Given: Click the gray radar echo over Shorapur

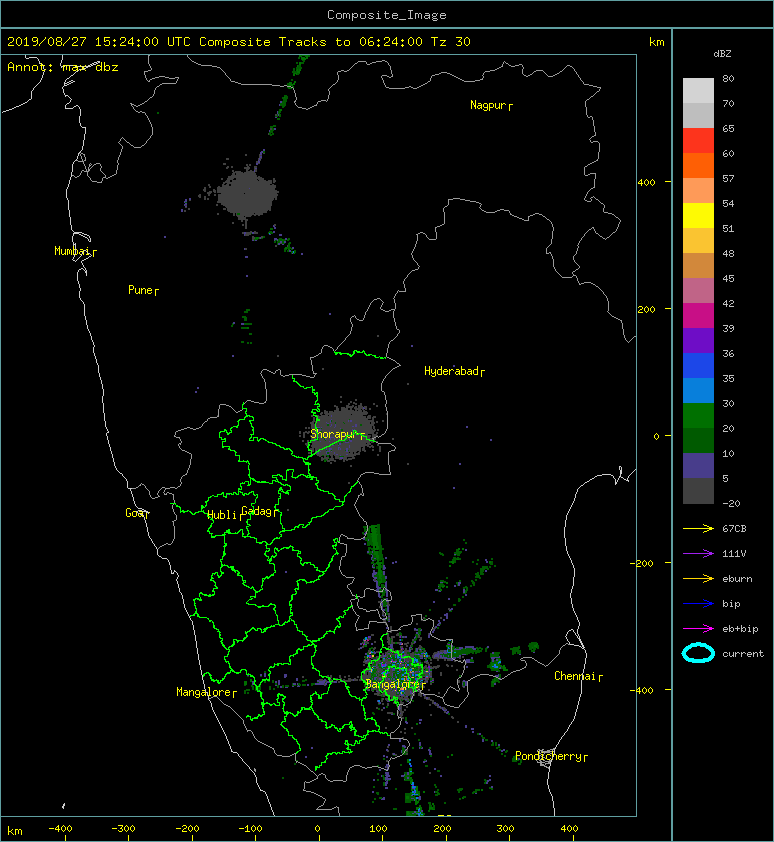Looking at the screenshot, I should pos(344,432).
